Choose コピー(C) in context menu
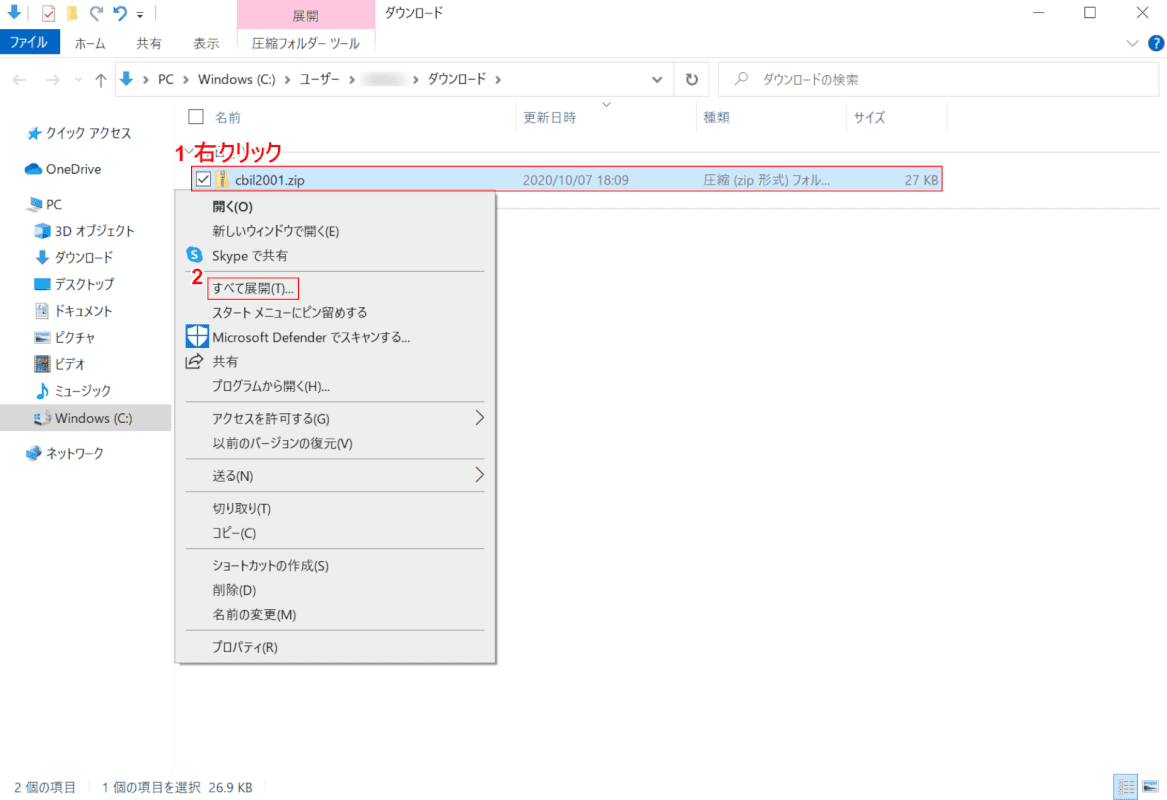The image size is (1167, 800). 333,533
